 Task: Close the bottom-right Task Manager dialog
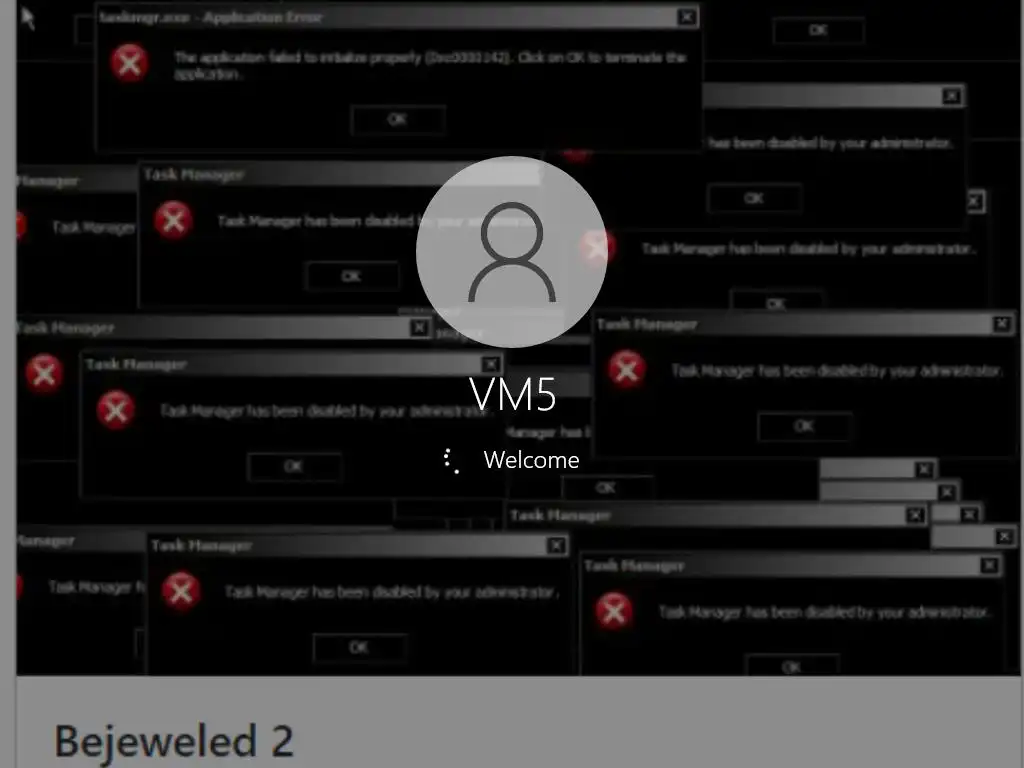pos(989,566)
